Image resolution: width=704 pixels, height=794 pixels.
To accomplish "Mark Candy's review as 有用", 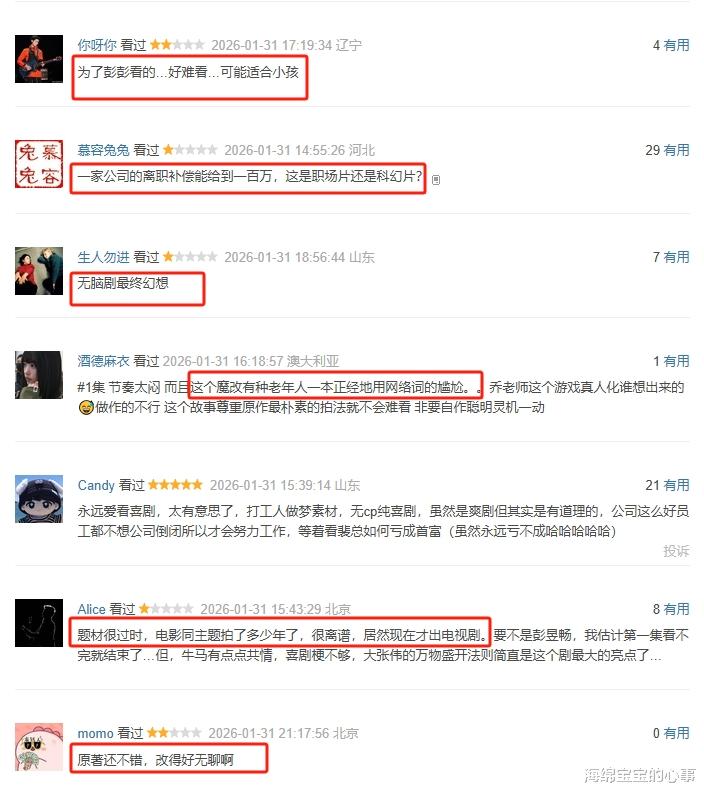I will click(x=676, y=485).
